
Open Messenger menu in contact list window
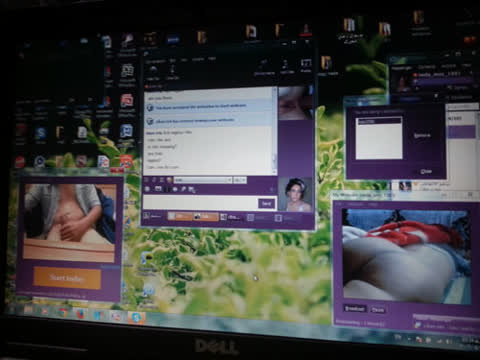402,68
